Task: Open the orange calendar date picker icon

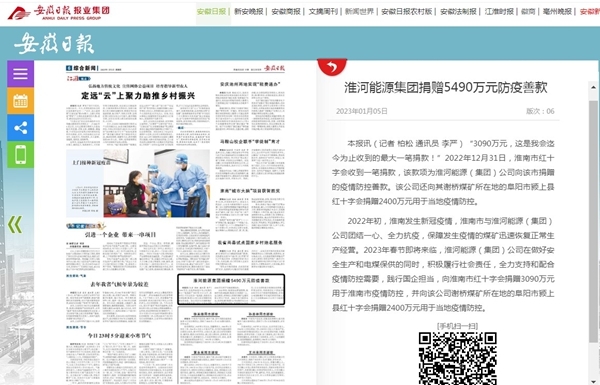Action: click(20, 101)
